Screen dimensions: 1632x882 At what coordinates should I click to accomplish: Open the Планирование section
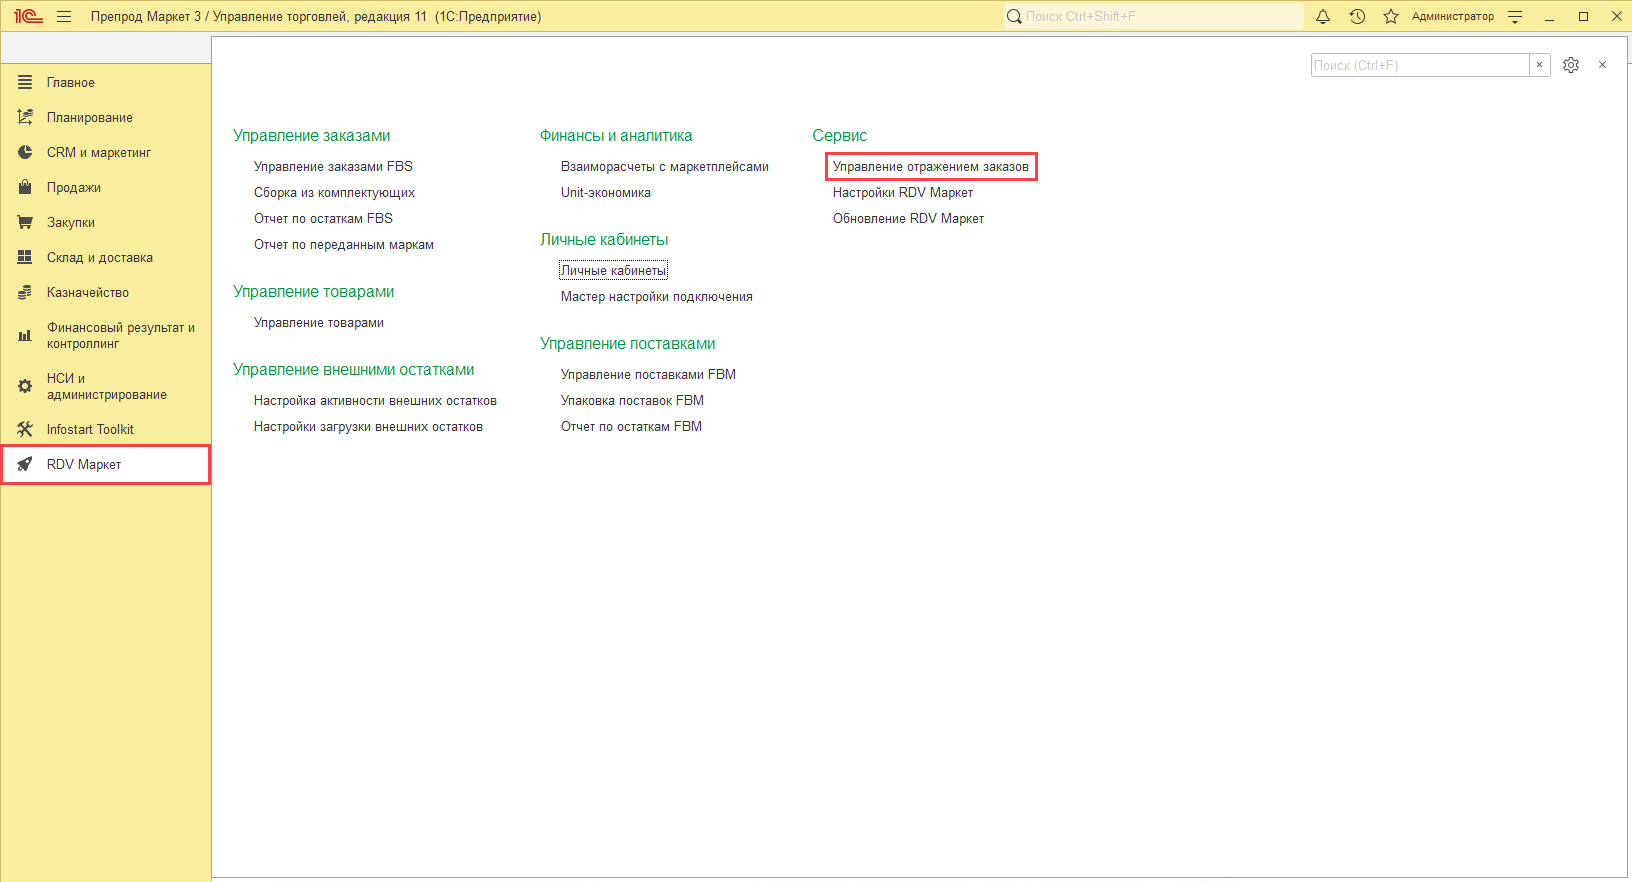pos(106,117)
